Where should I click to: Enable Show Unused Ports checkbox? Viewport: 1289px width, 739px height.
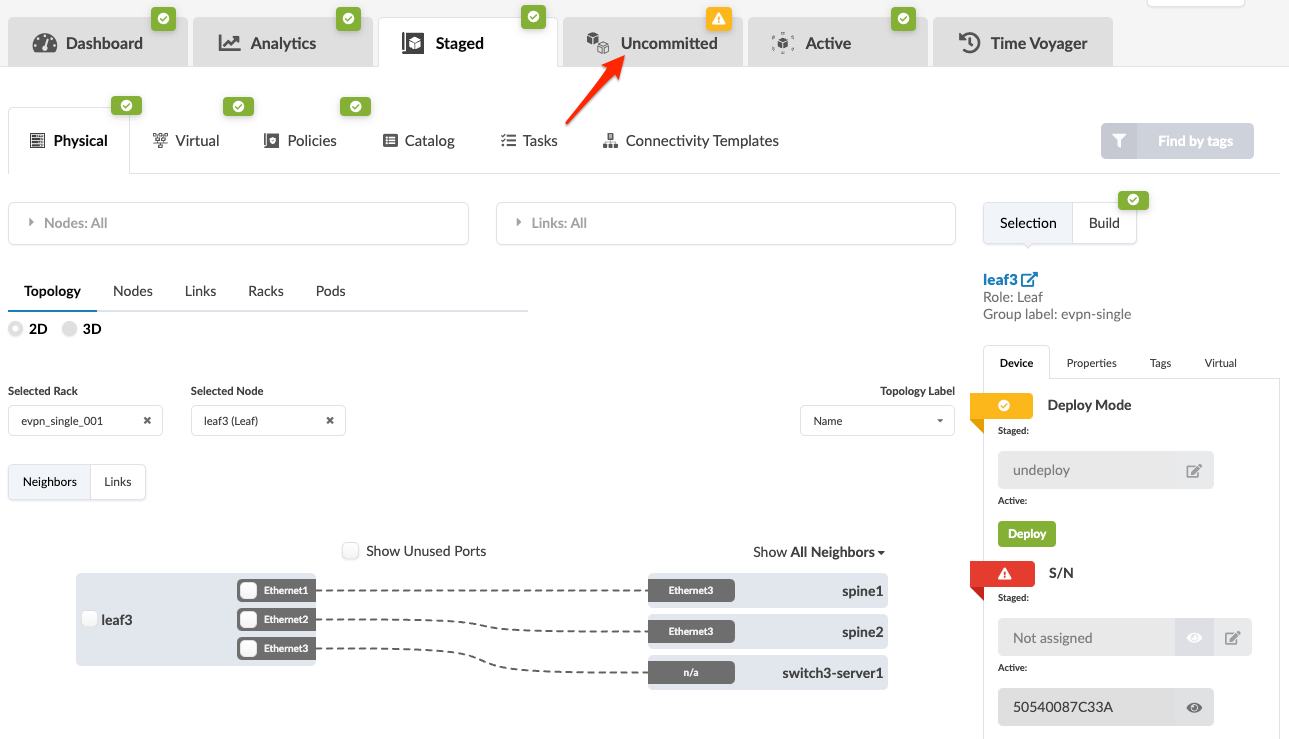[x=351, y=551]
